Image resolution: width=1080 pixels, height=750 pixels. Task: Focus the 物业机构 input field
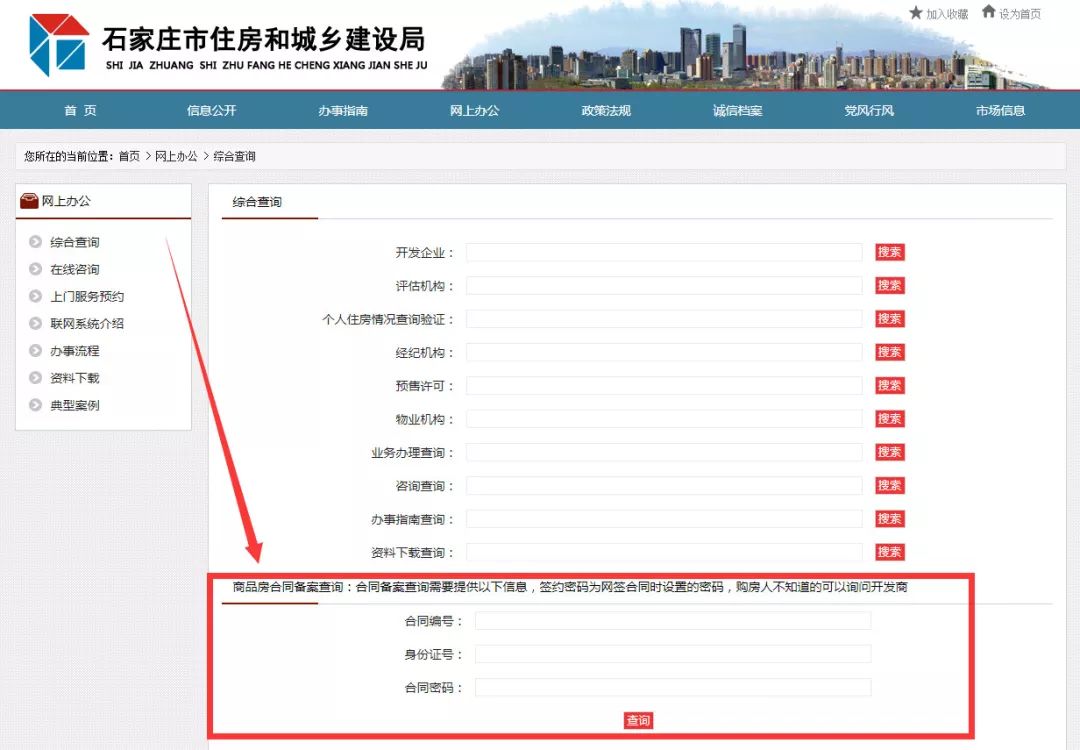pyautogui.click(x=664, y=419)
